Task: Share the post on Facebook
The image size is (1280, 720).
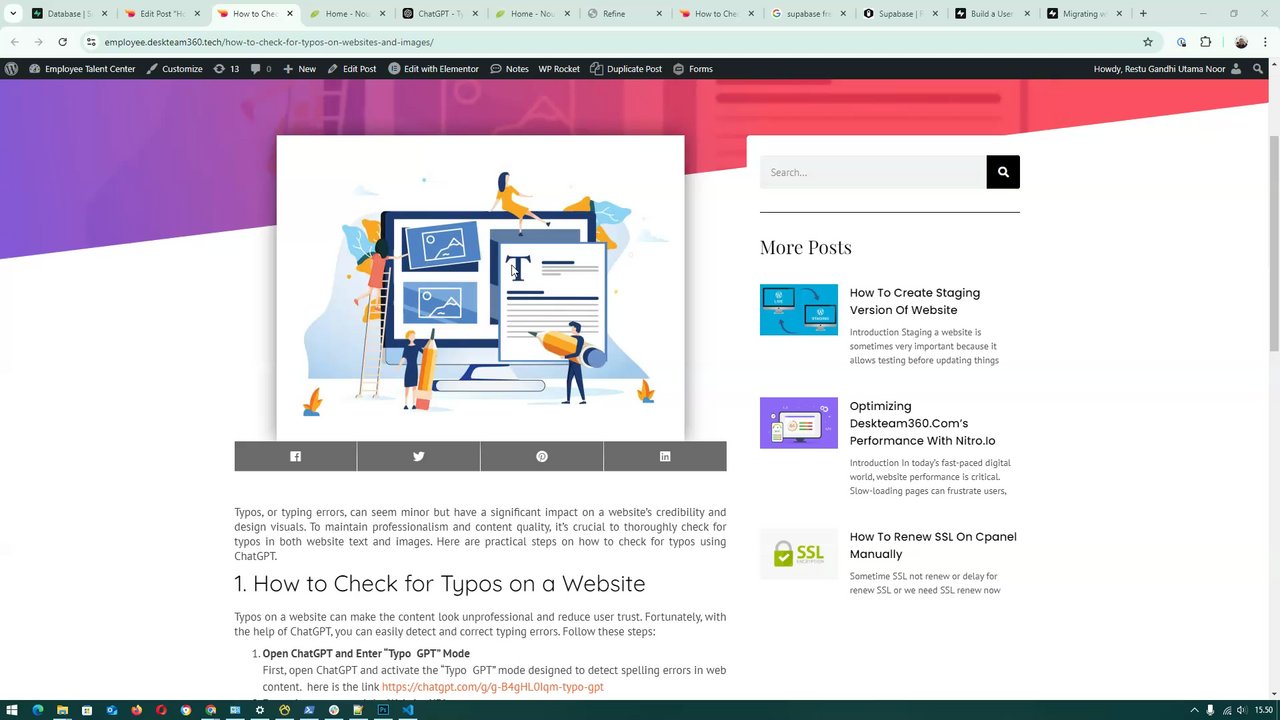Action: coord(295,456)
